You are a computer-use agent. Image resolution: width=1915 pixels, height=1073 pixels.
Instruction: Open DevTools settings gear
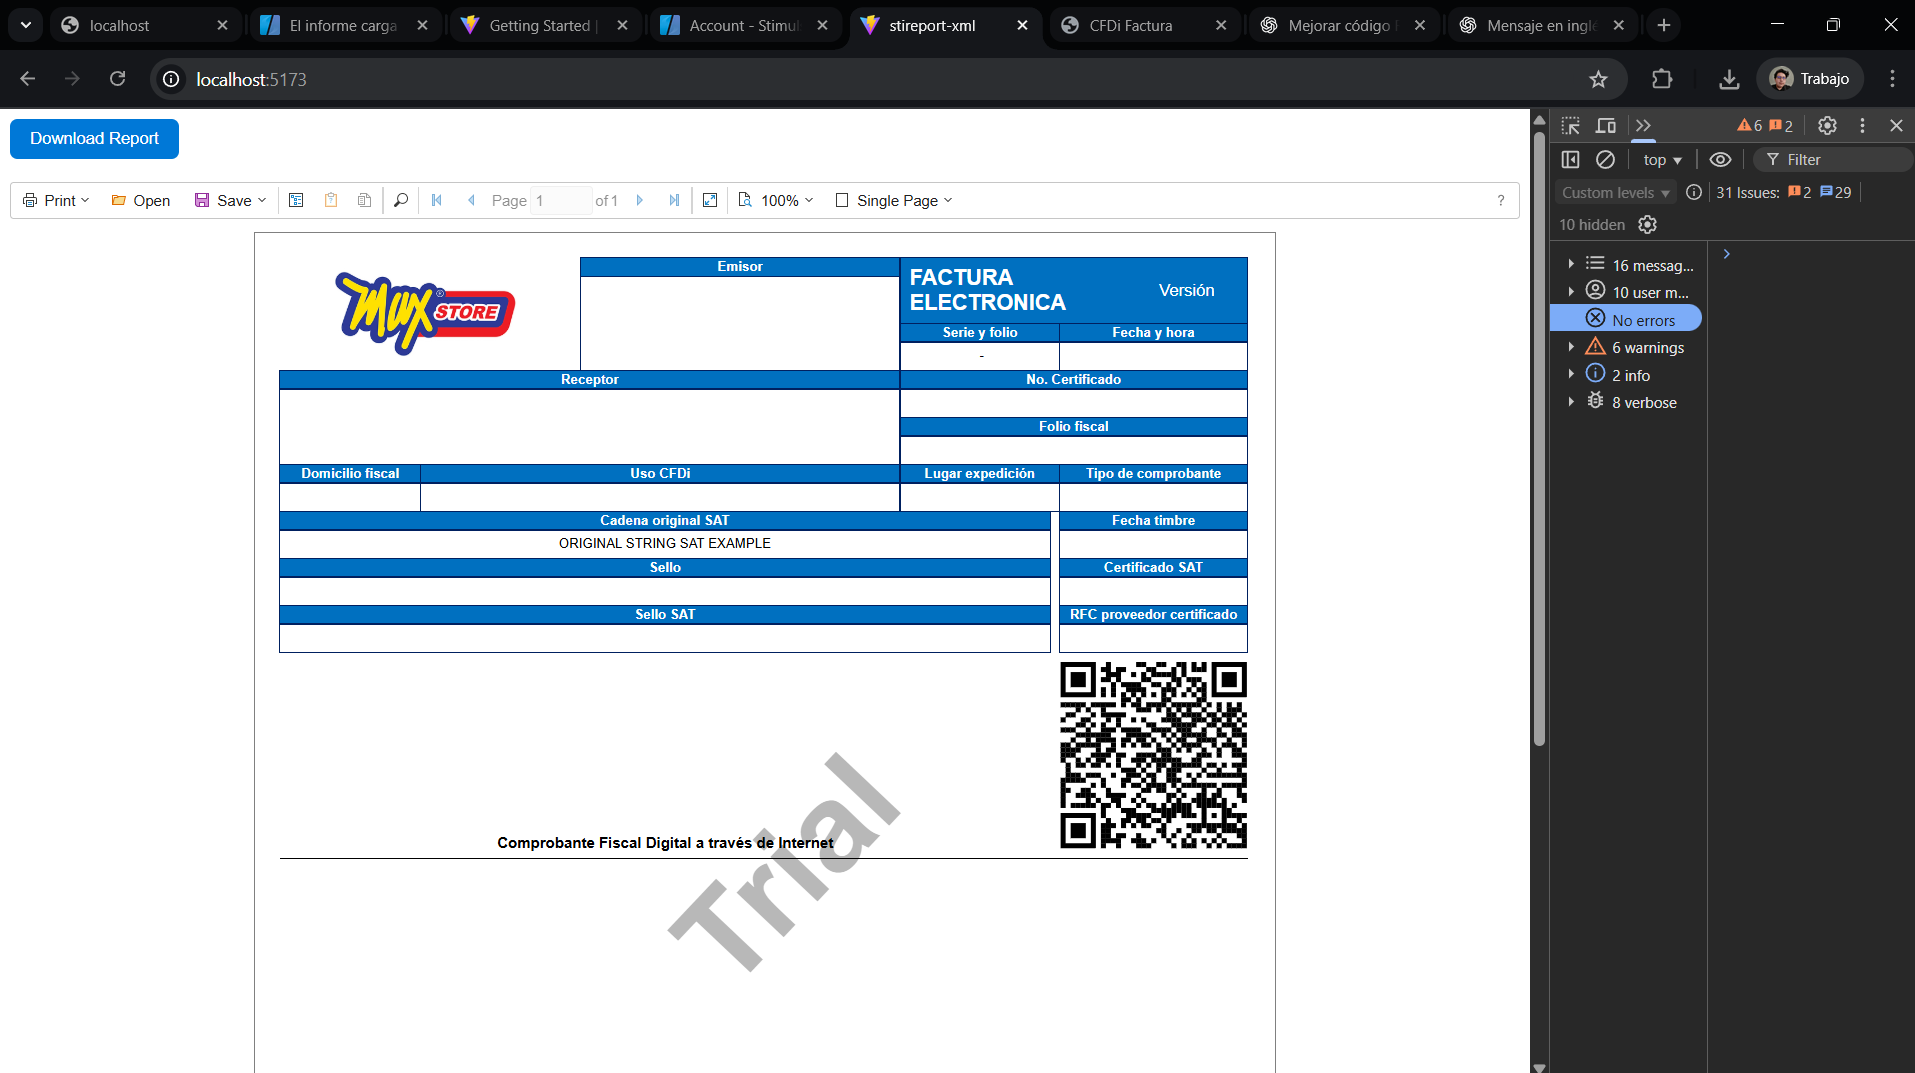click(x=1827, y=126)
